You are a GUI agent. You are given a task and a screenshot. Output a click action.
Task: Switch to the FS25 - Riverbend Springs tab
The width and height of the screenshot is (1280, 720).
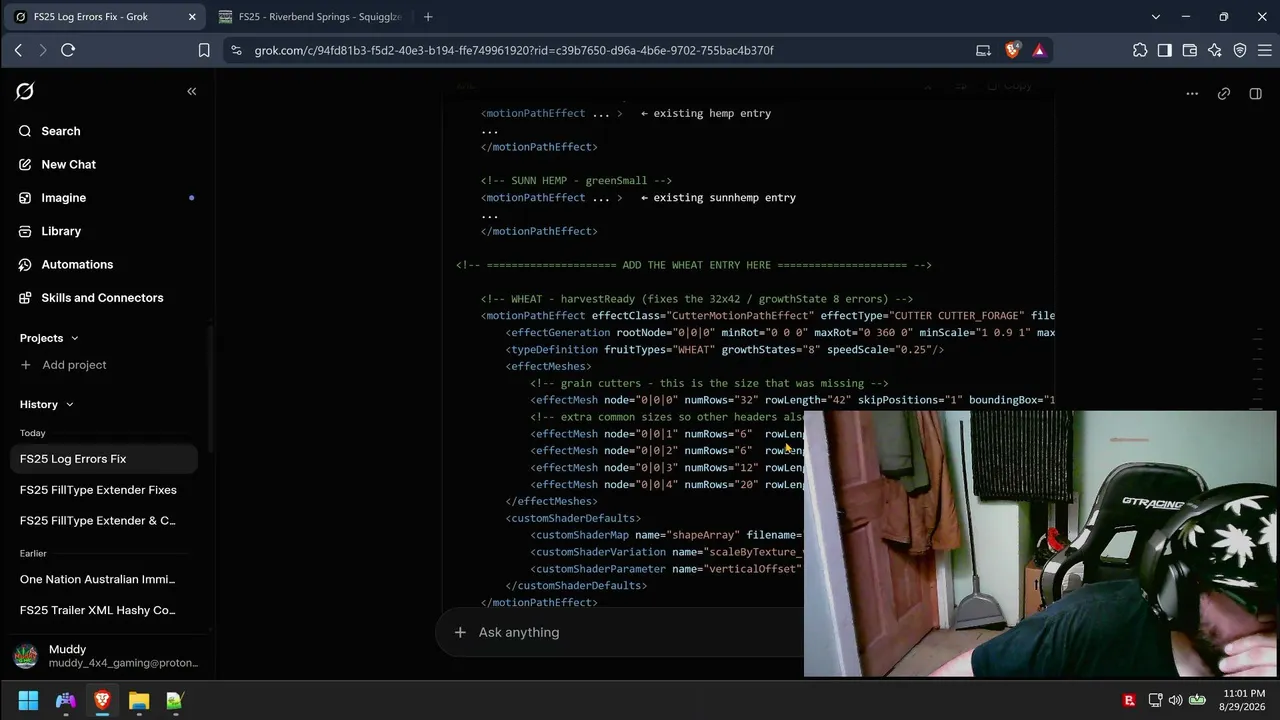point(309,16)
